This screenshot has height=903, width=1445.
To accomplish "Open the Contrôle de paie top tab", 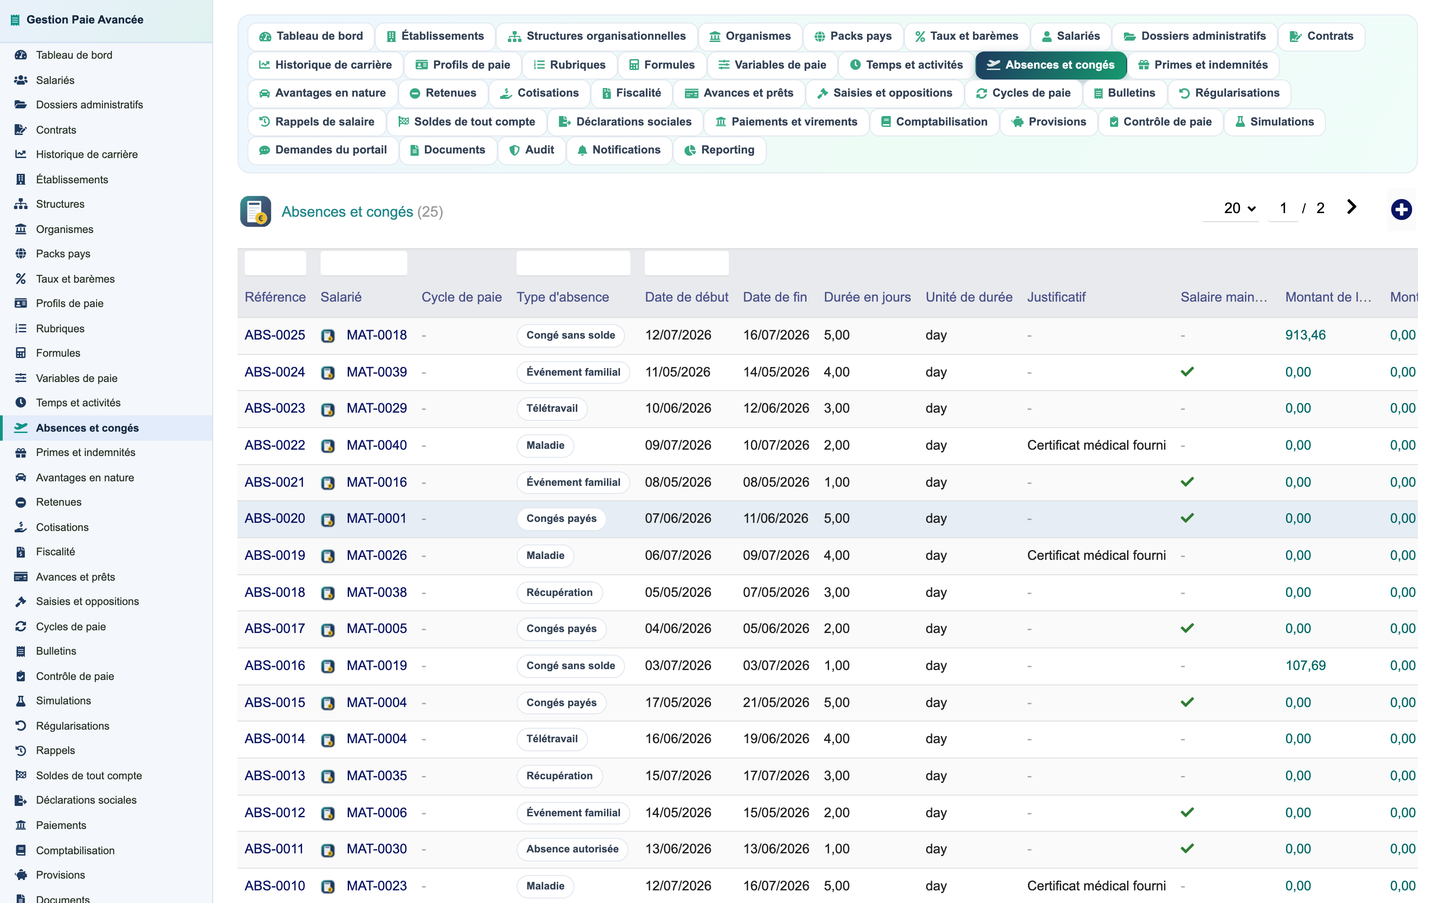I will point(1160,122).
